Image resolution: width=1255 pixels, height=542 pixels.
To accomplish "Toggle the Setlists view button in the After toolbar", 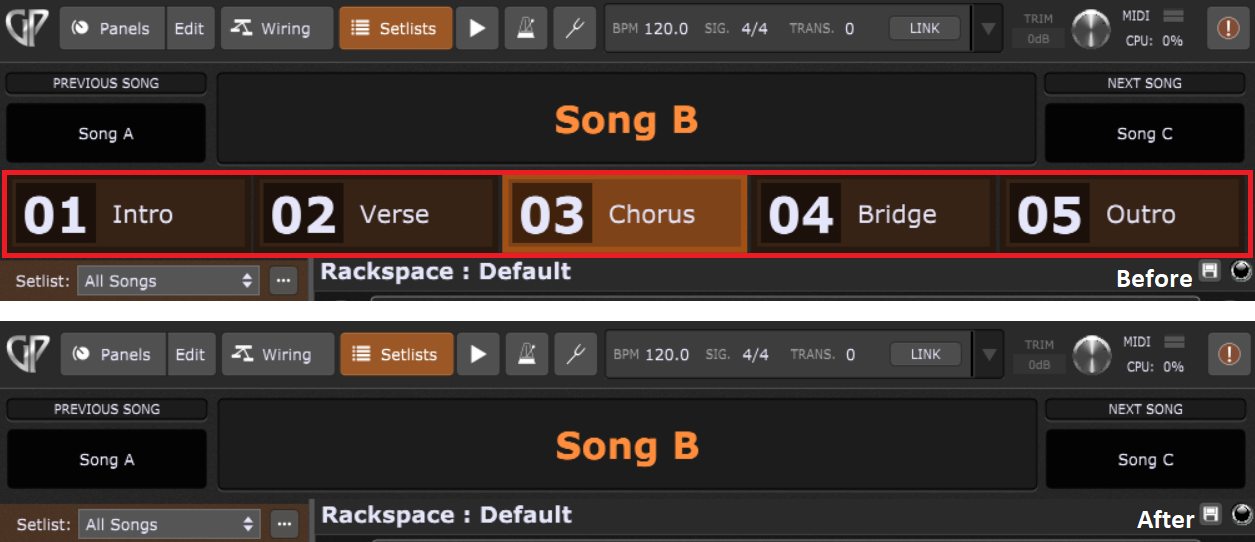I will coord(397,354).
